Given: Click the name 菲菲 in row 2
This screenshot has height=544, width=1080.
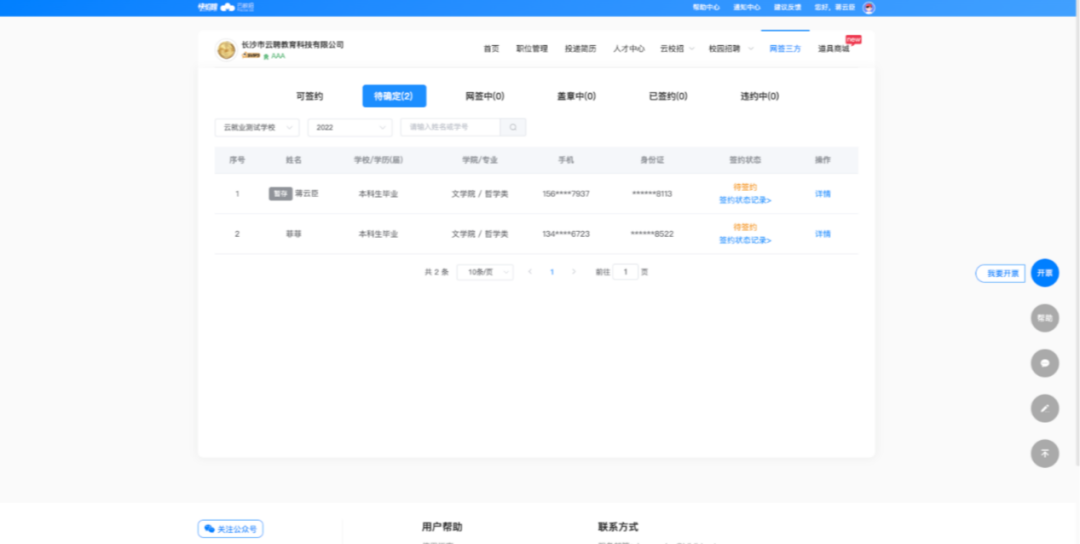Looking at the screenshot, I should (294, 234).
